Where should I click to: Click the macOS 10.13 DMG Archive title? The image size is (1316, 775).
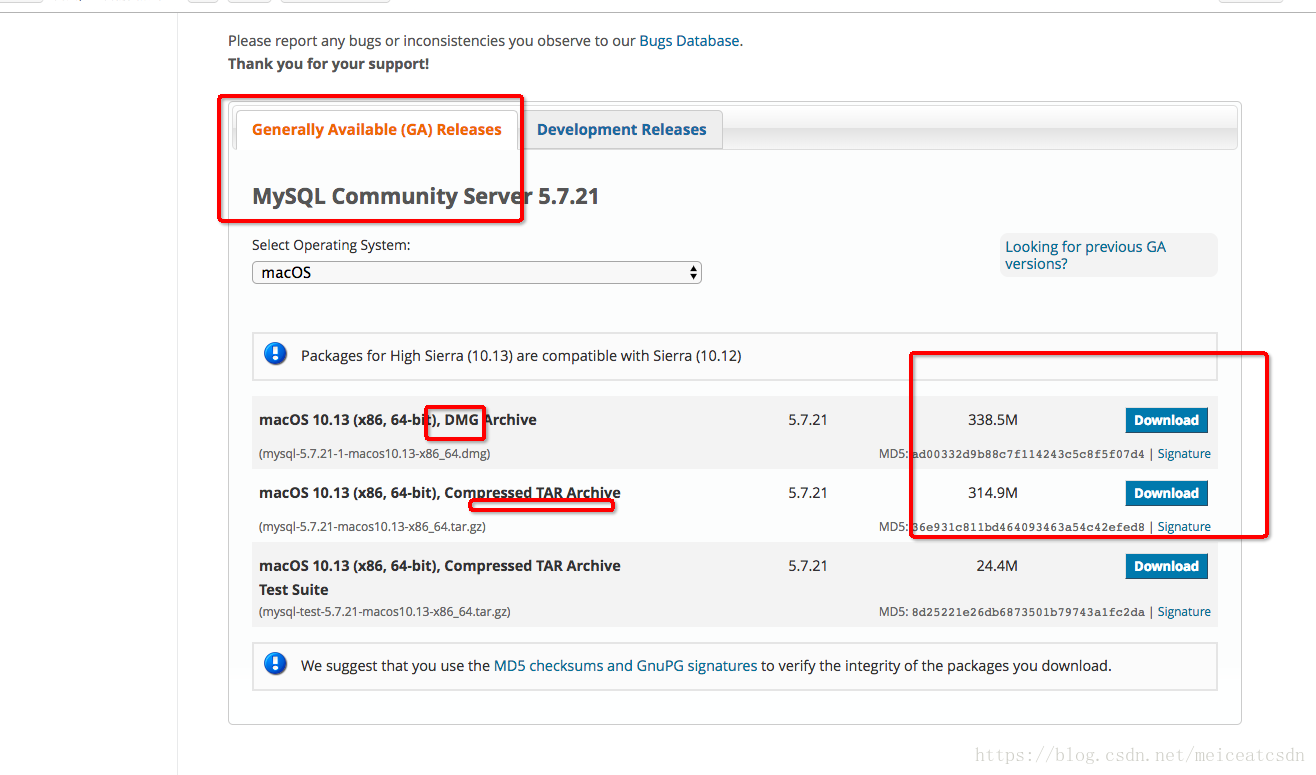click(x=398, y=420)
